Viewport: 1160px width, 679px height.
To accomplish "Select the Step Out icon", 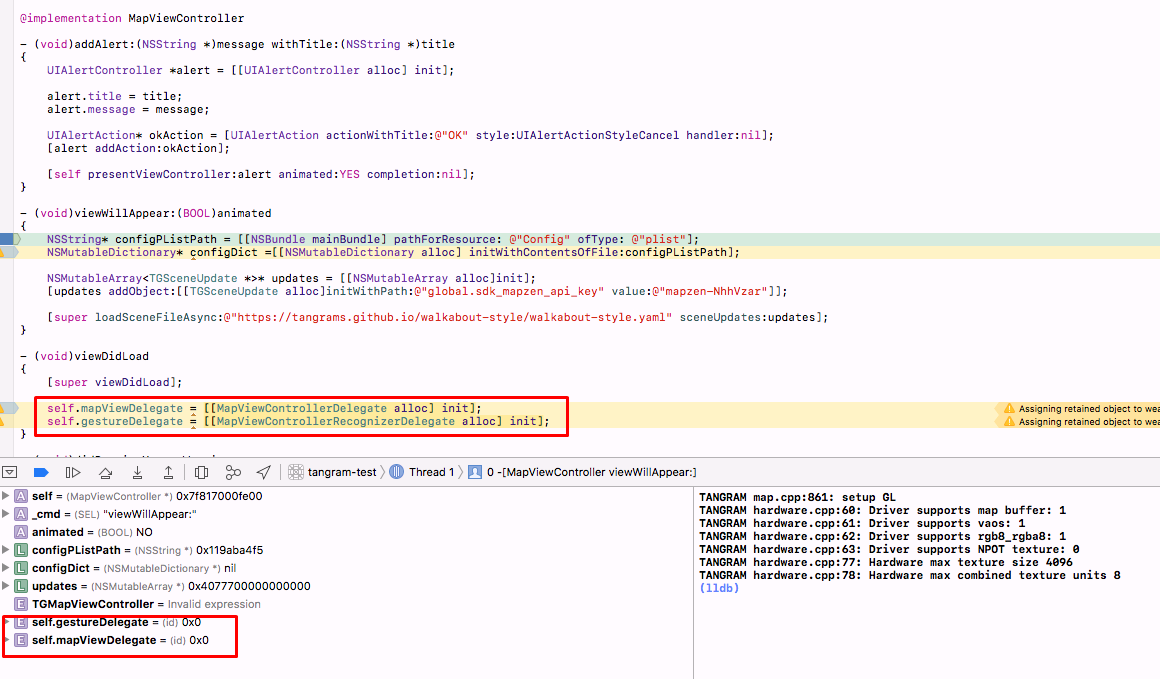I will click(x=168, y=471).
